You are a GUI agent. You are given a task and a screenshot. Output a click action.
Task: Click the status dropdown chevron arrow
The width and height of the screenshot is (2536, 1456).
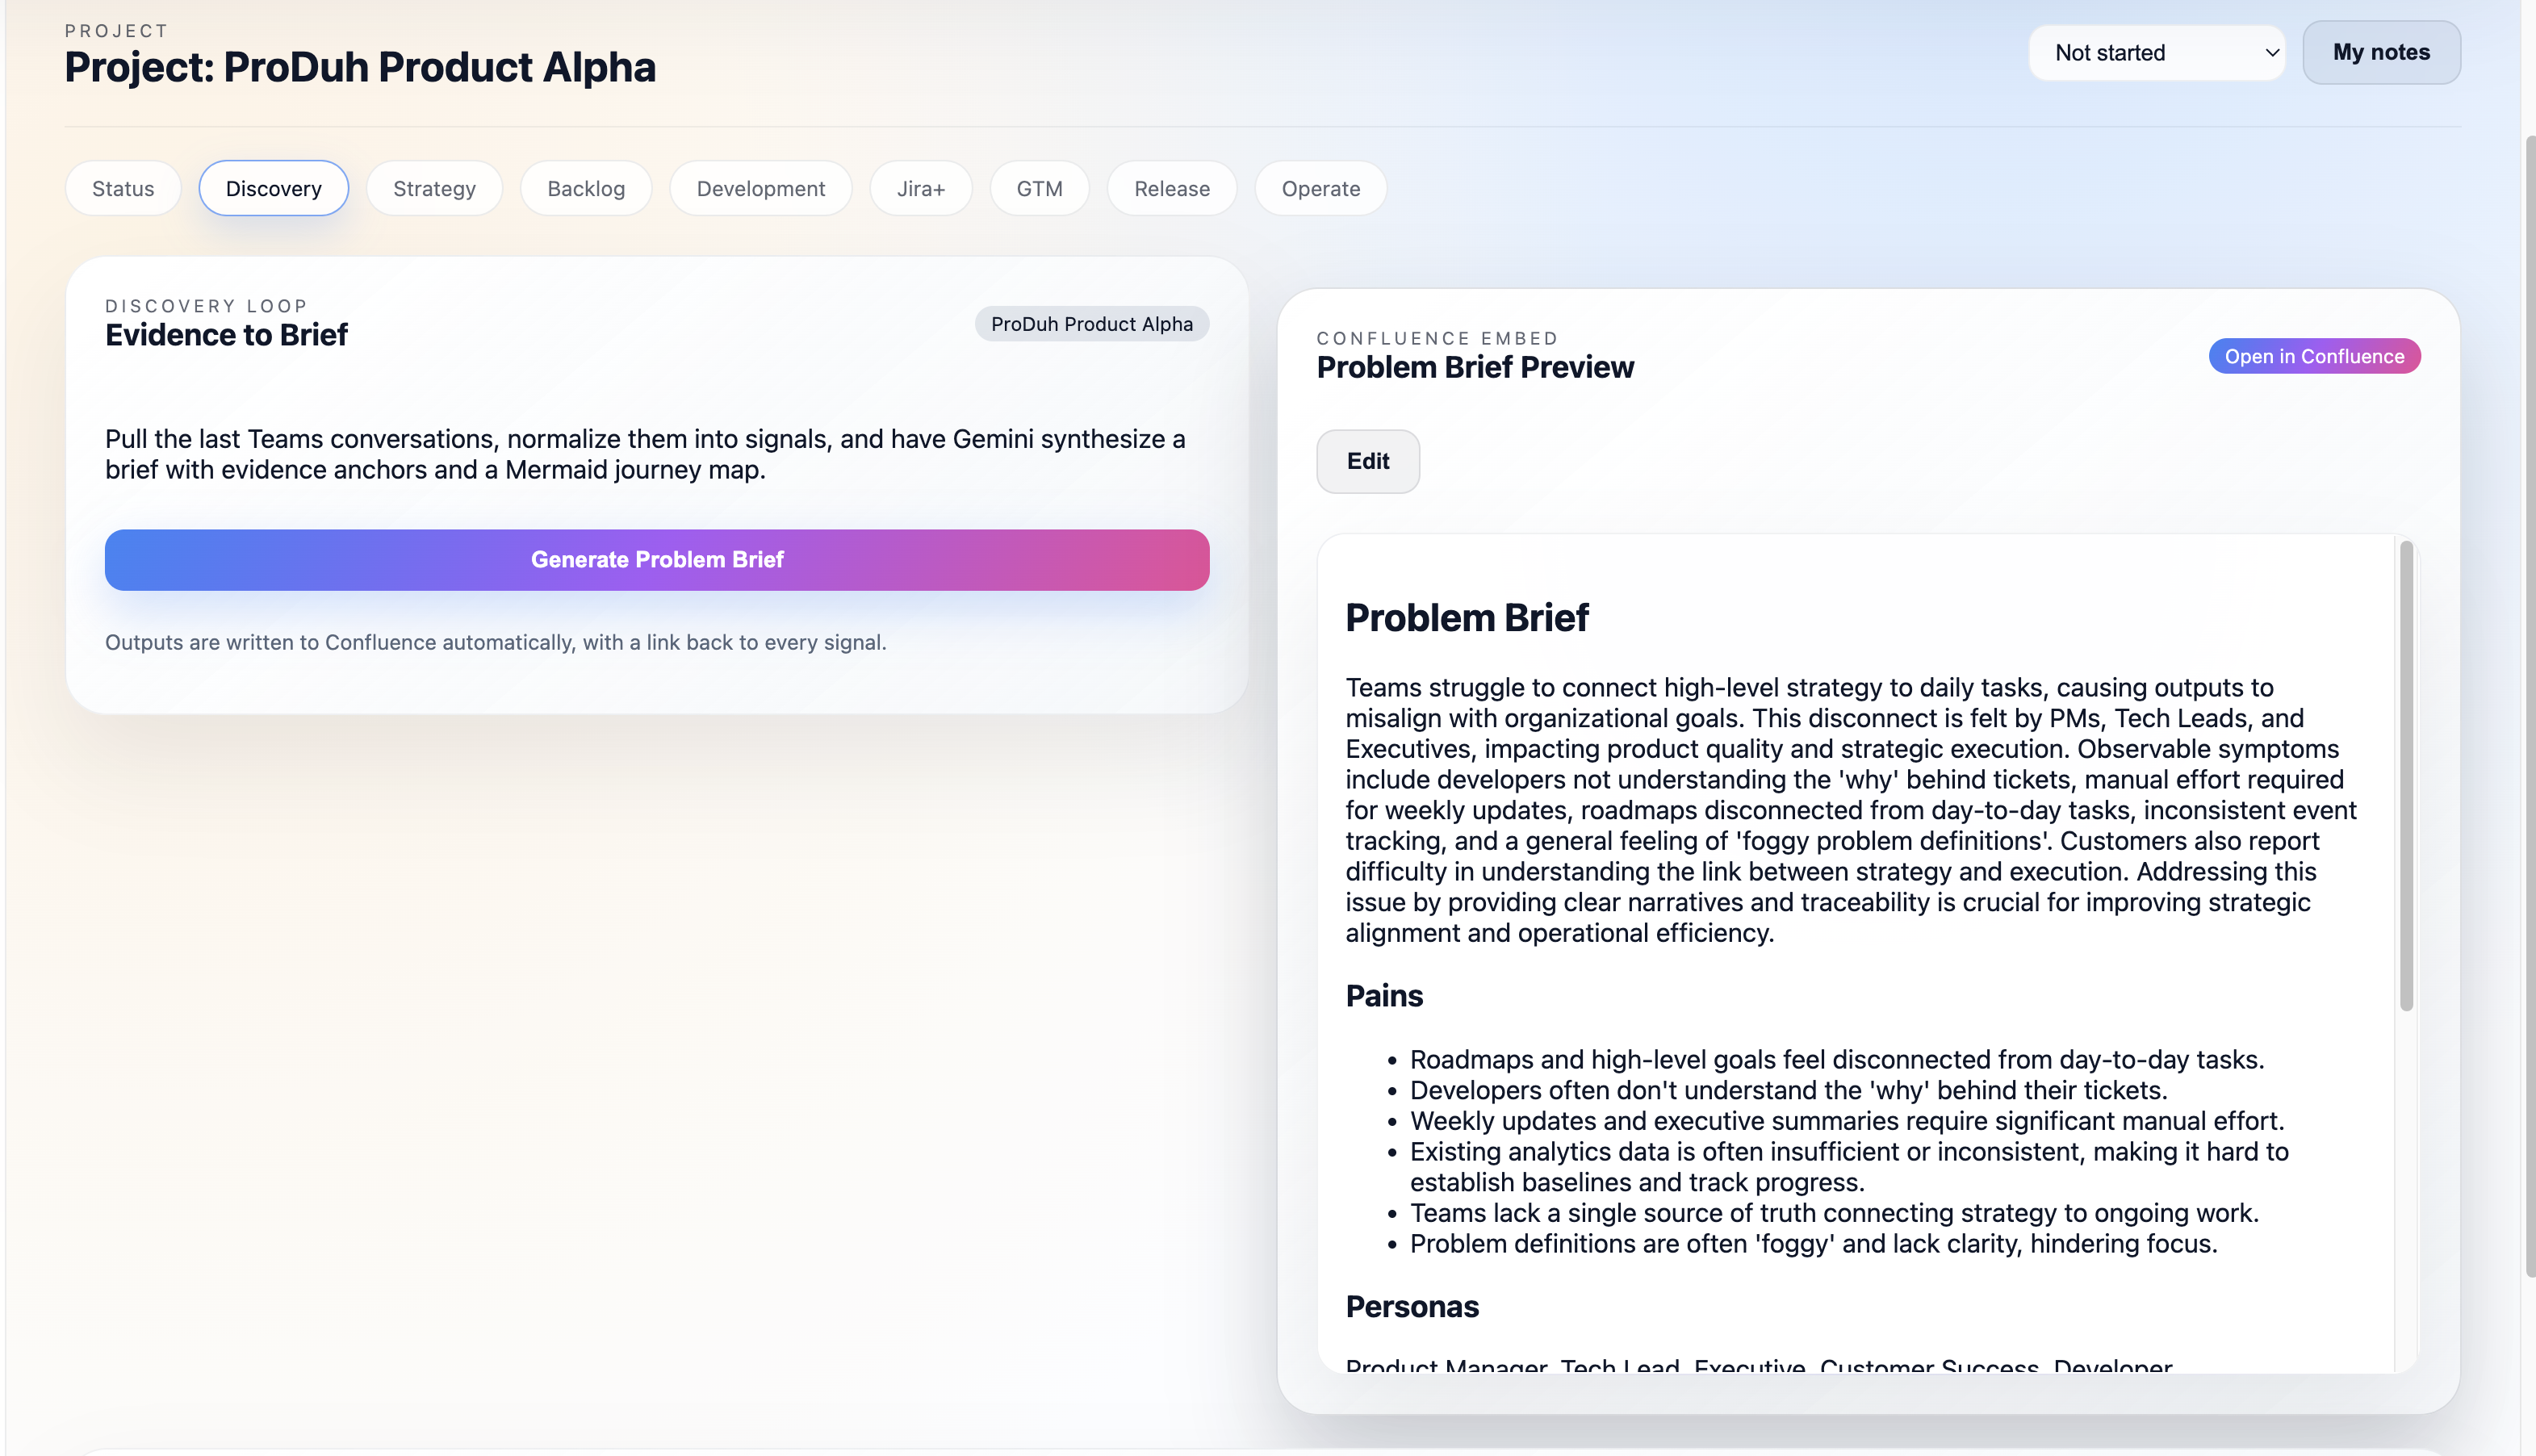2271,53
